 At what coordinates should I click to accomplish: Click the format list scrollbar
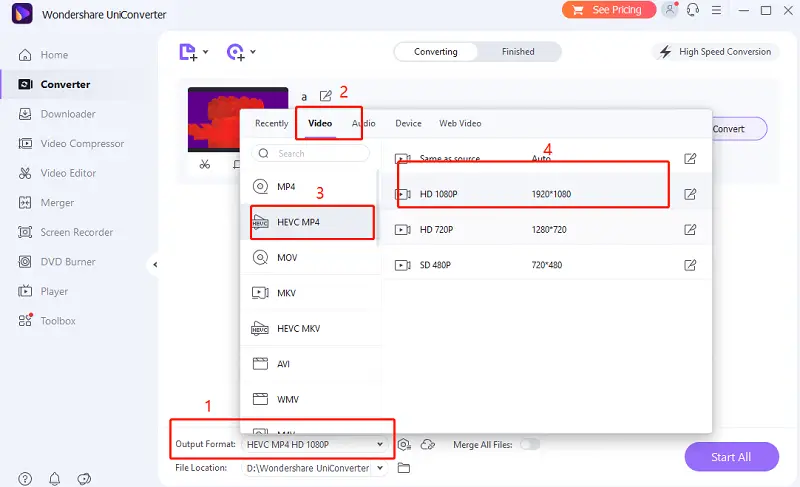pyautogui.click(x=378, y=208)
